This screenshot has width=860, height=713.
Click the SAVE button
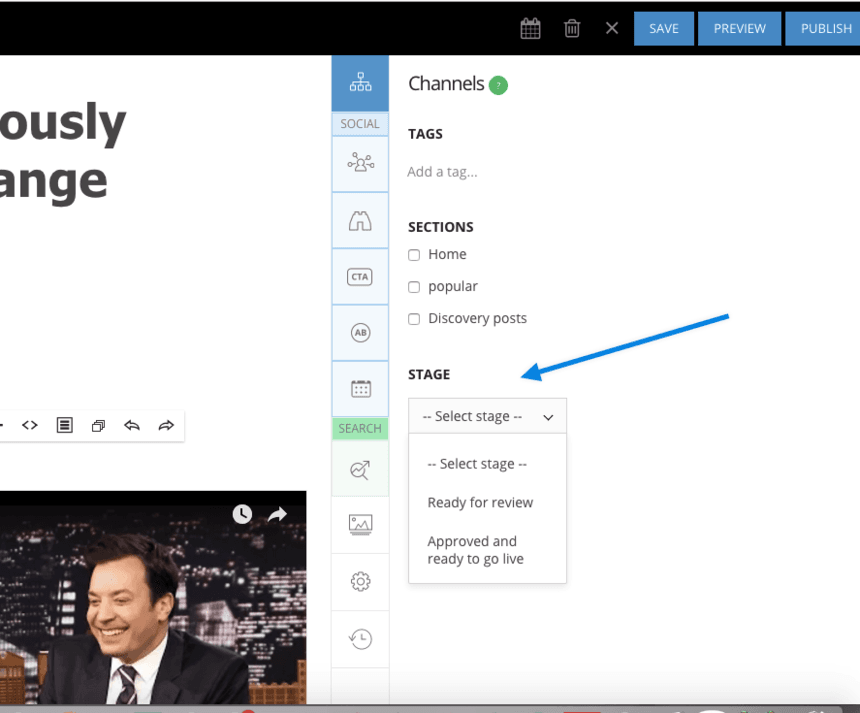[663, 28]
